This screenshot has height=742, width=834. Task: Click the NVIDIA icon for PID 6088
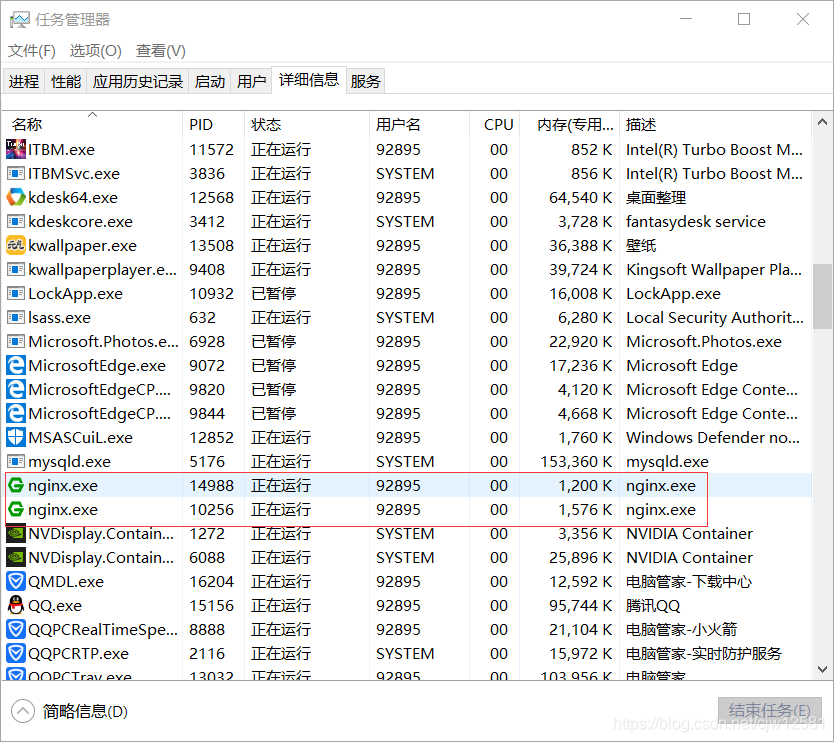click(15, 557)
